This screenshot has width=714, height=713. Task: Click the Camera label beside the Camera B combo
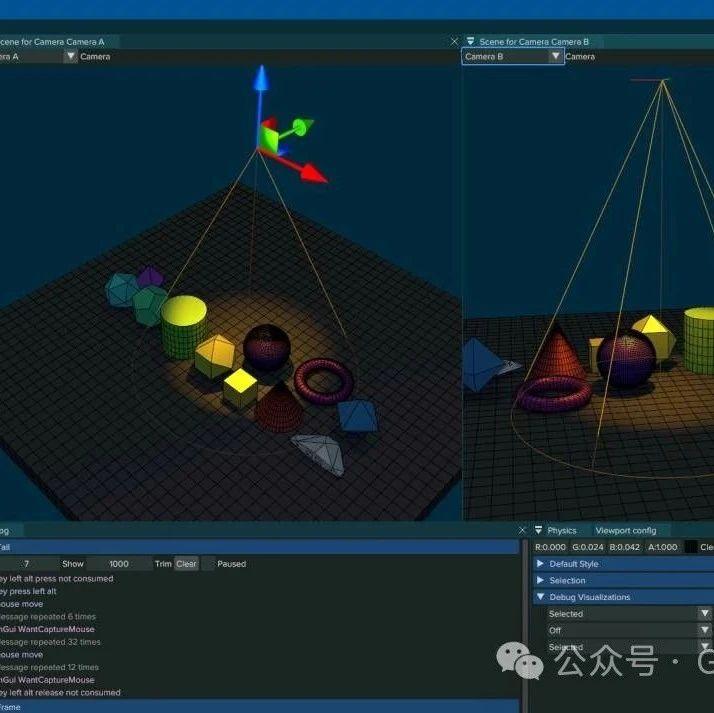pyautogui.click(x=580, y=56)
